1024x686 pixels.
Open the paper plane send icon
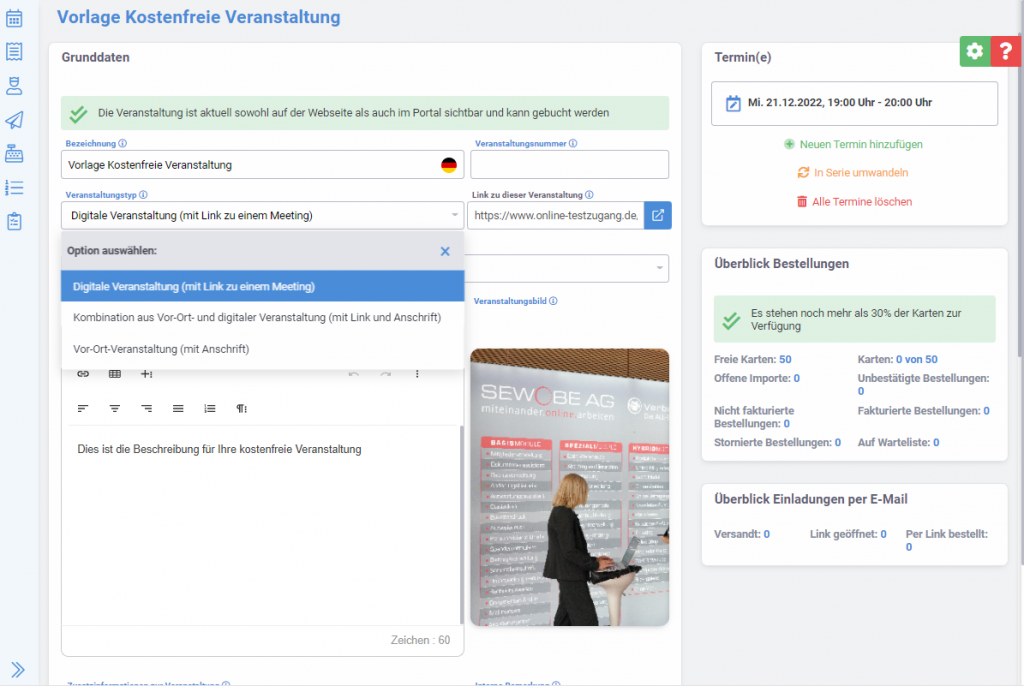point(14,120)
